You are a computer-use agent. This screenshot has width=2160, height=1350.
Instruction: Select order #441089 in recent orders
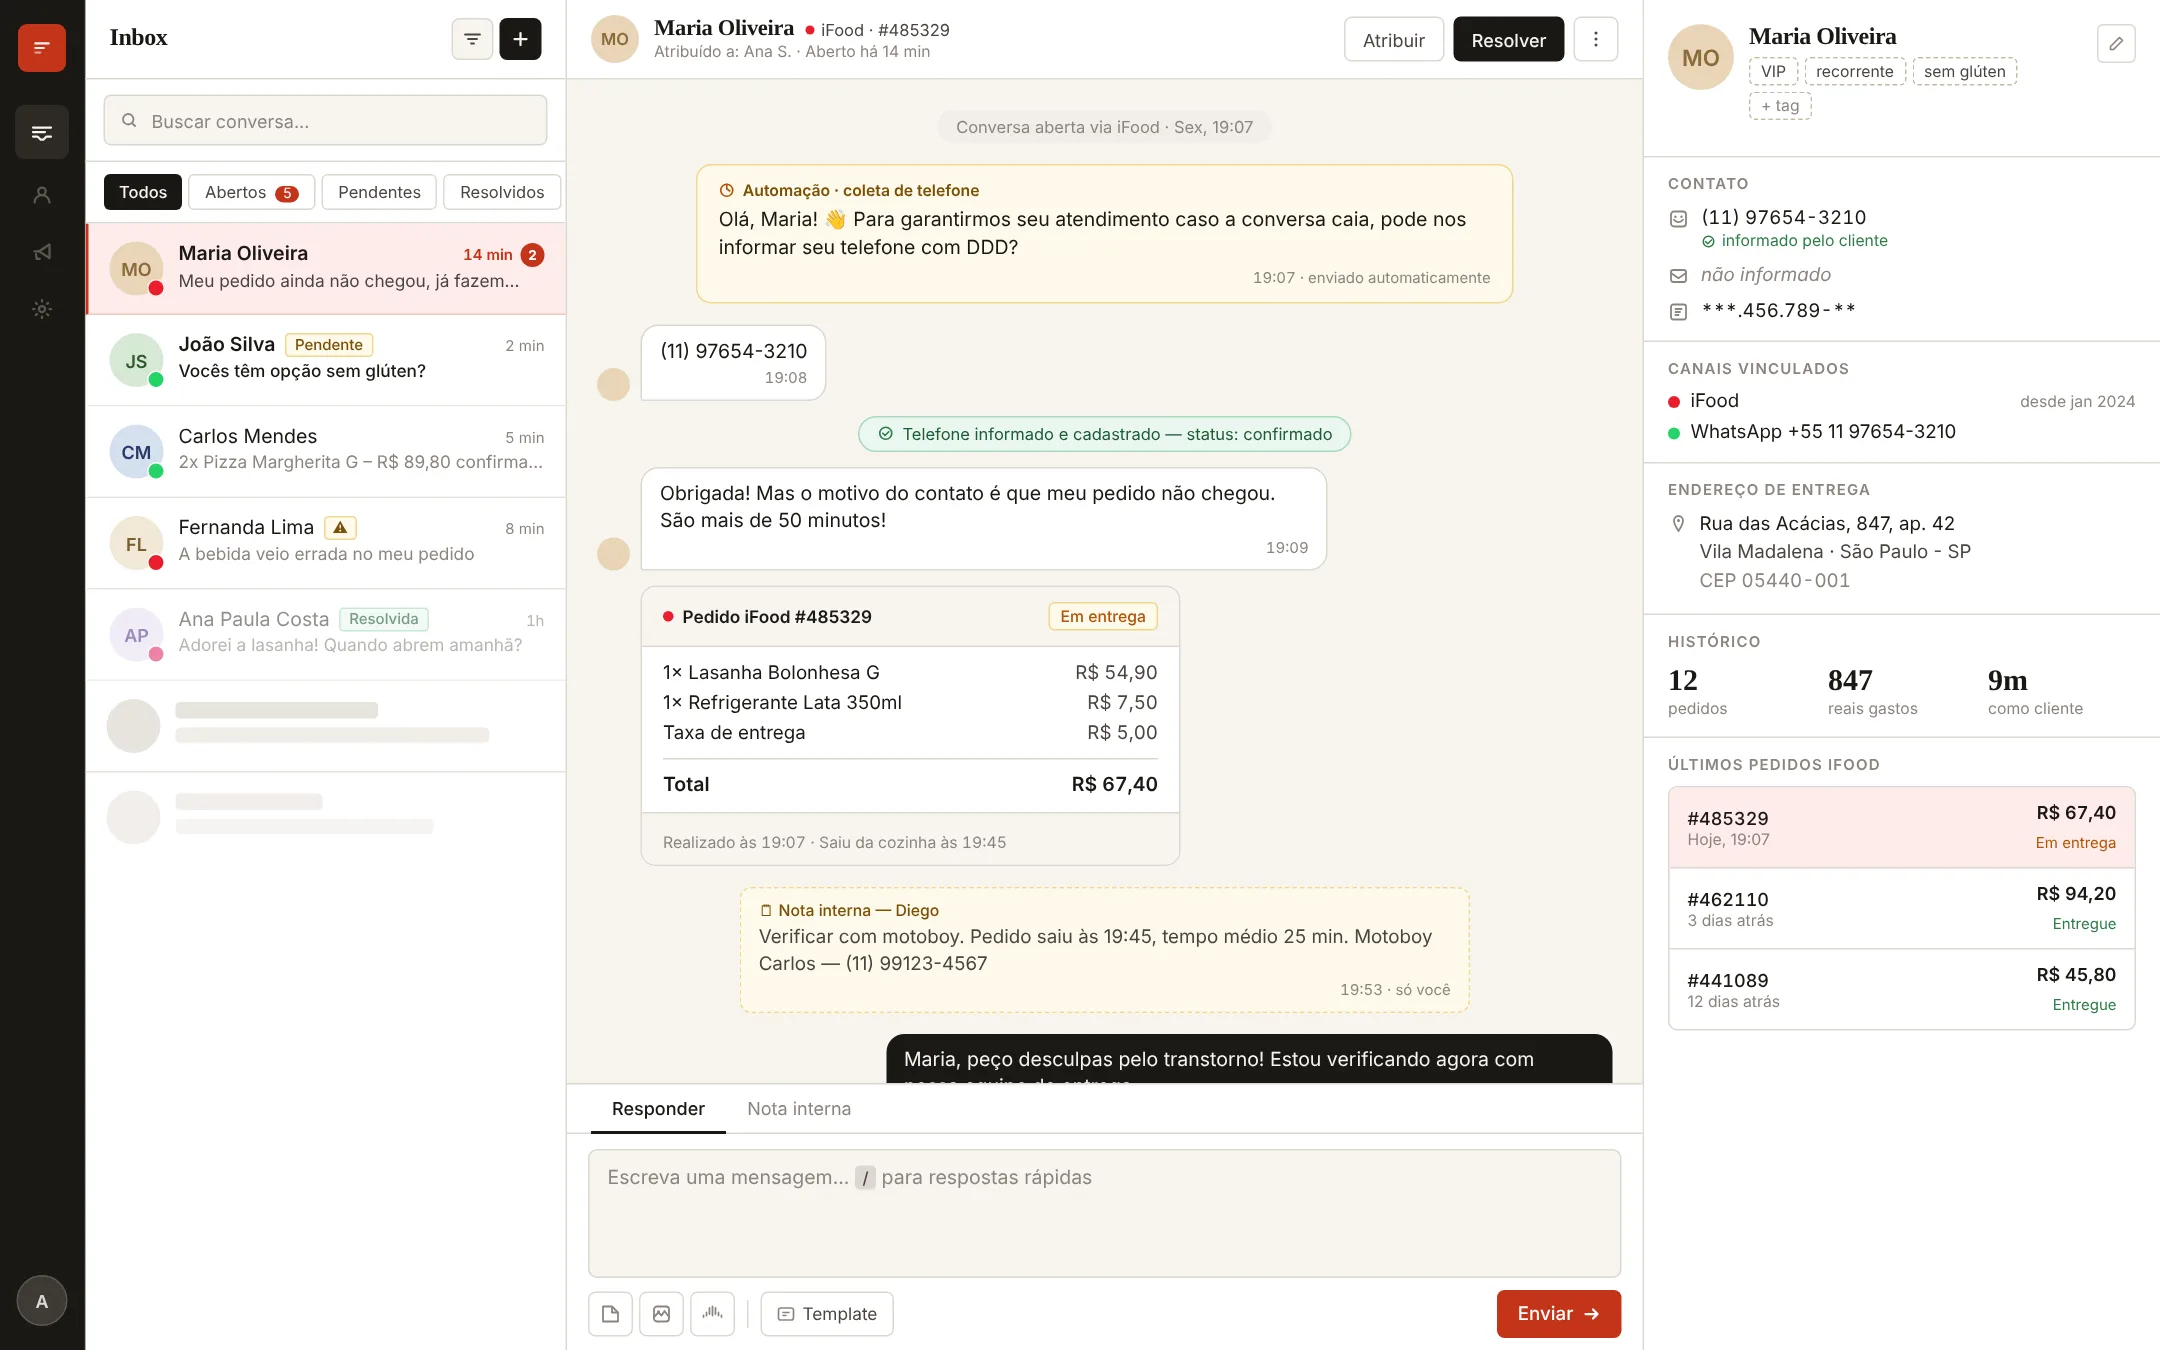point(1901,989)
